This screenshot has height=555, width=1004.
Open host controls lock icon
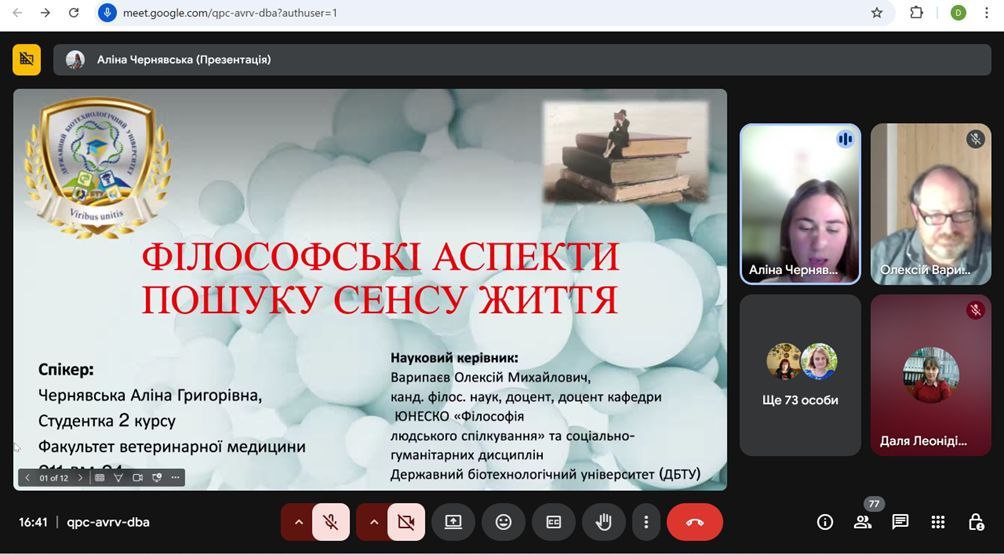click(976, 522)
